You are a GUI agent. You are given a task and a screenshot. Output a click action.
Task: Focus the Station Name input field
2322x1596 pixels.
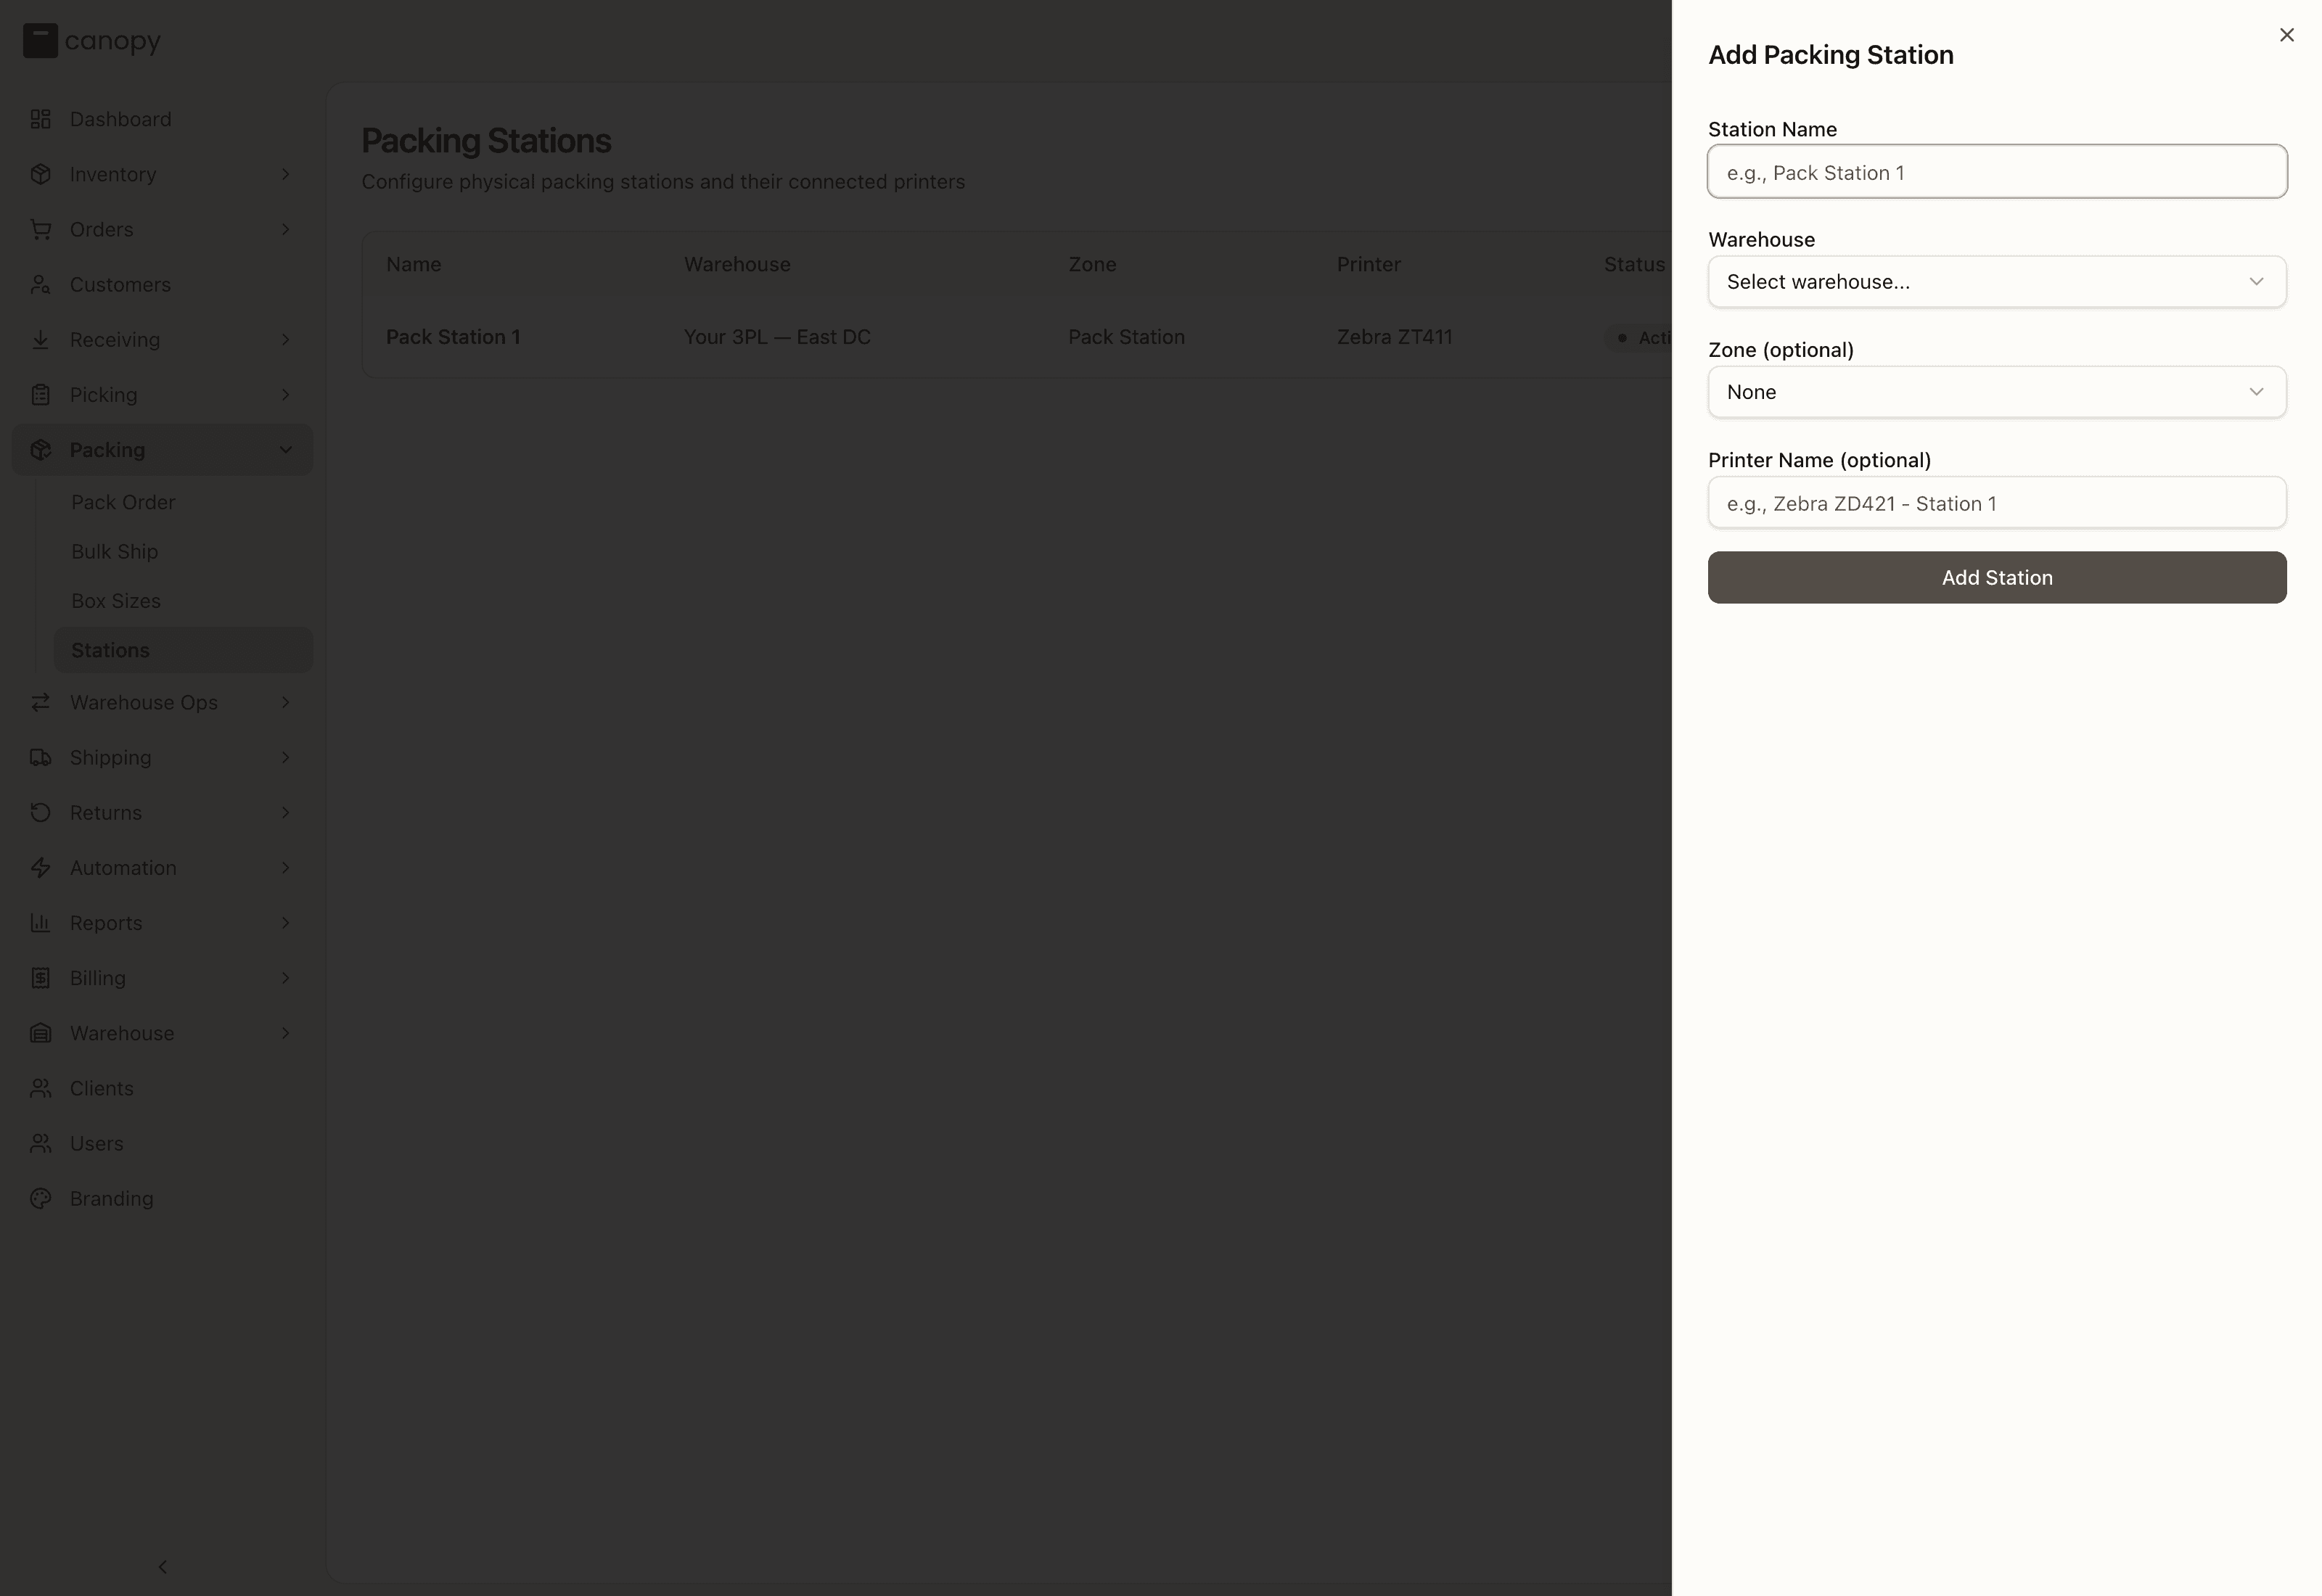pyautogui.click(x=1996, y=172)
